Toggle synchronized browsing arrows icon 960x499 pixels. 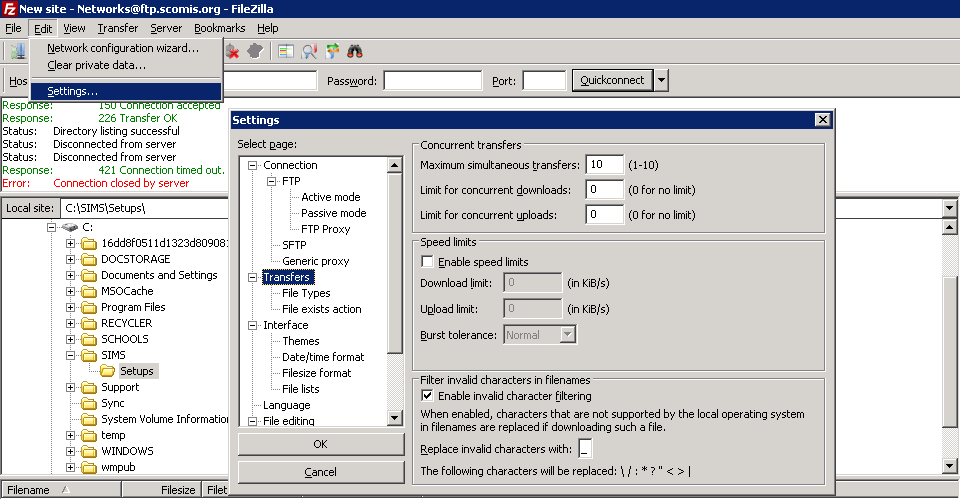[332, 51]
